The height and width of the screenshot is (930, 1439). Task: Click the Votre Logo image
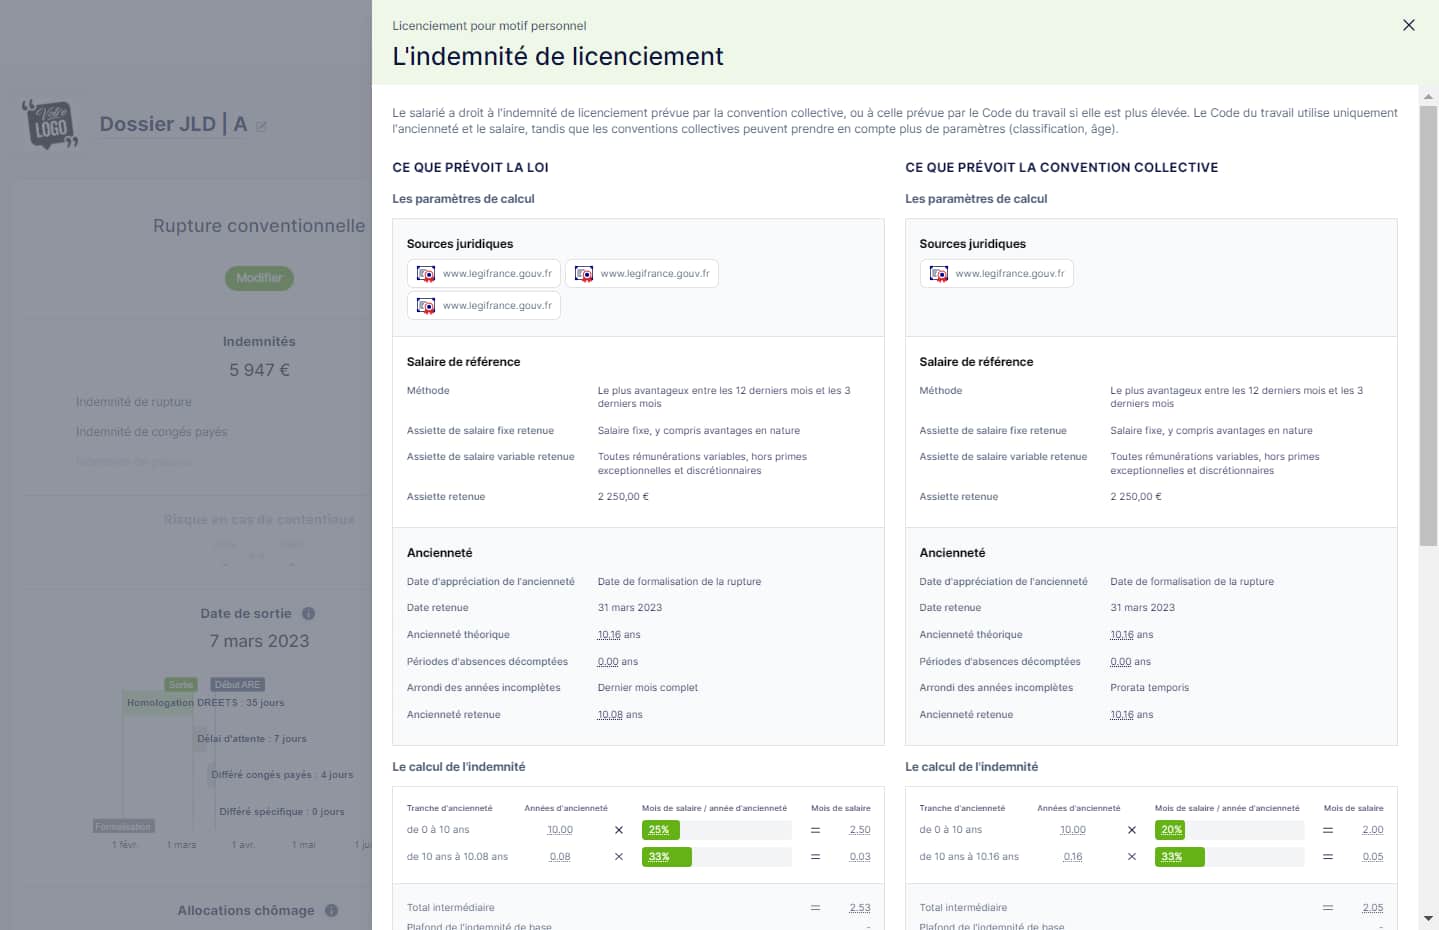(x=50, y=125)
